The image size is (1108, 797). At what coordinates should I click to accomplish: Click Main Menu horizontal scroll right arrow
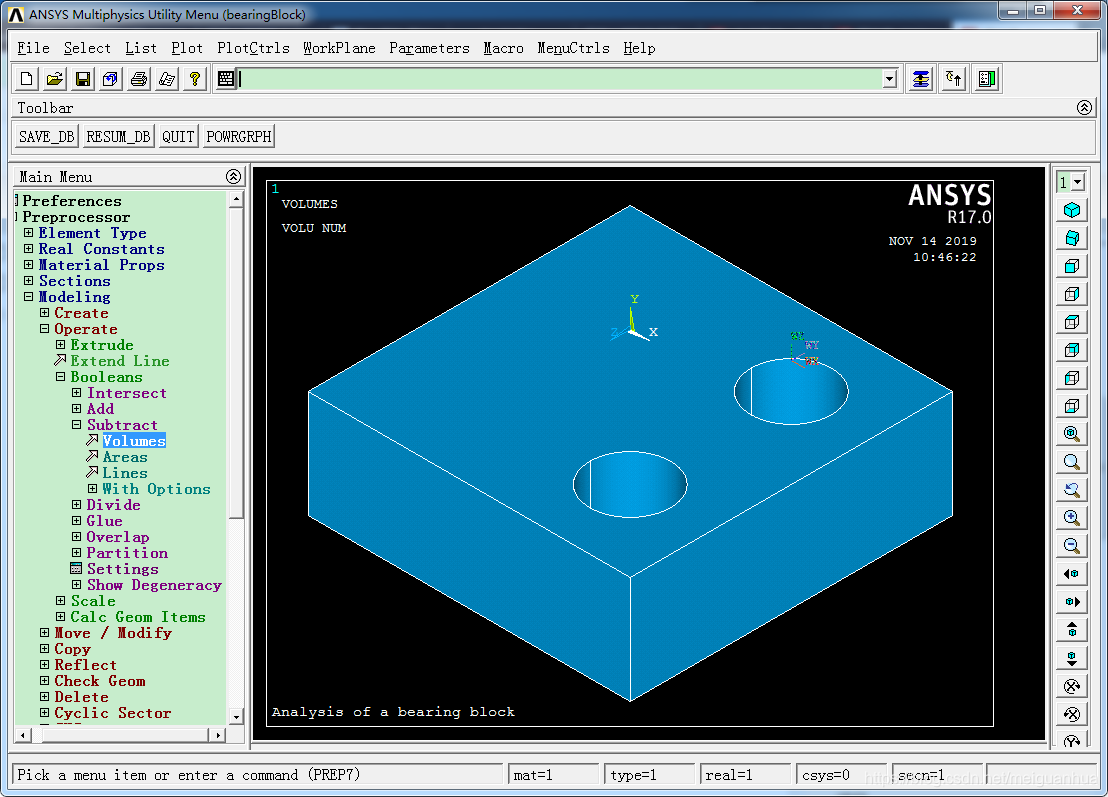pos(218,735)
